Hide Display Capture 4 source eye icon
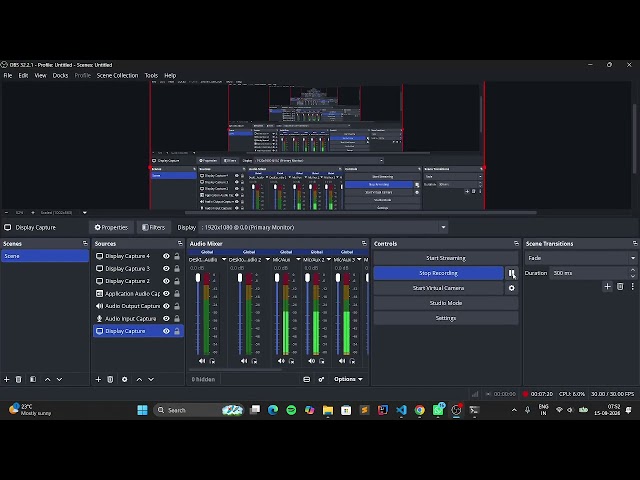This screenshot has height=480, width=640. coord(166,256)
